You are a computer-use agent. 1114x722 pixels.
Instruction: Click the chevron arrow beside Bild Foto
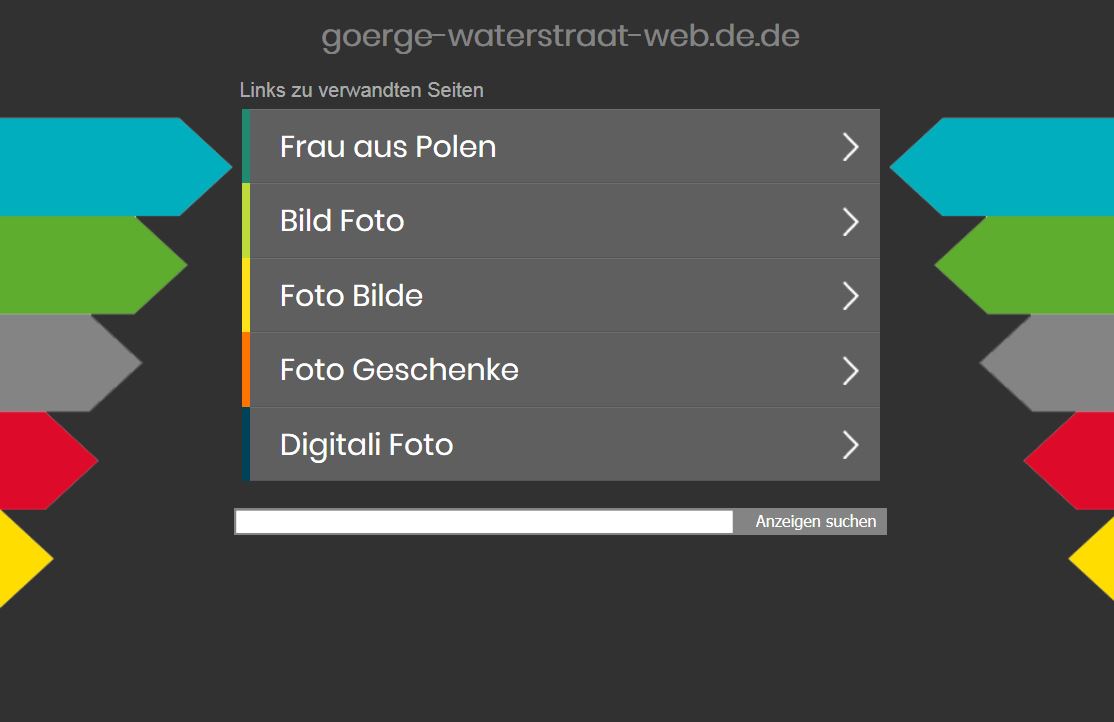[x=850, y=221]
